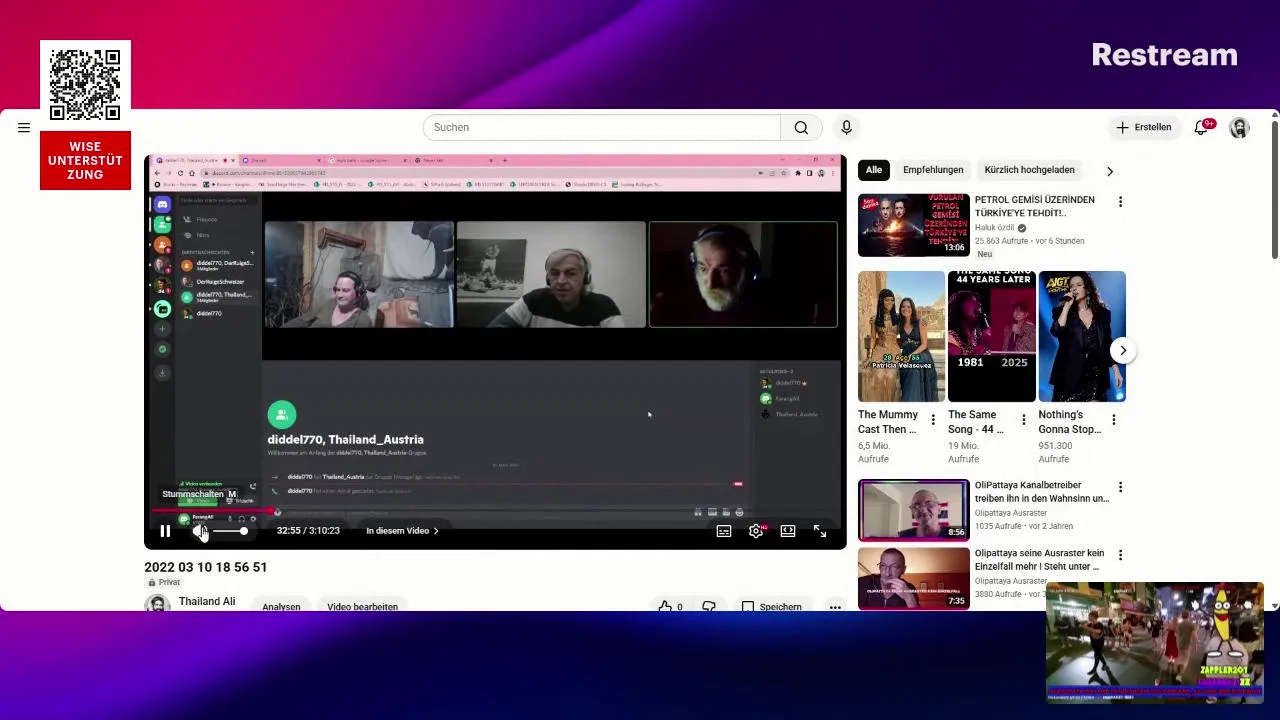
Task: Open options for 'The Mummy Cast Then' short
Action: click(933, 420)
